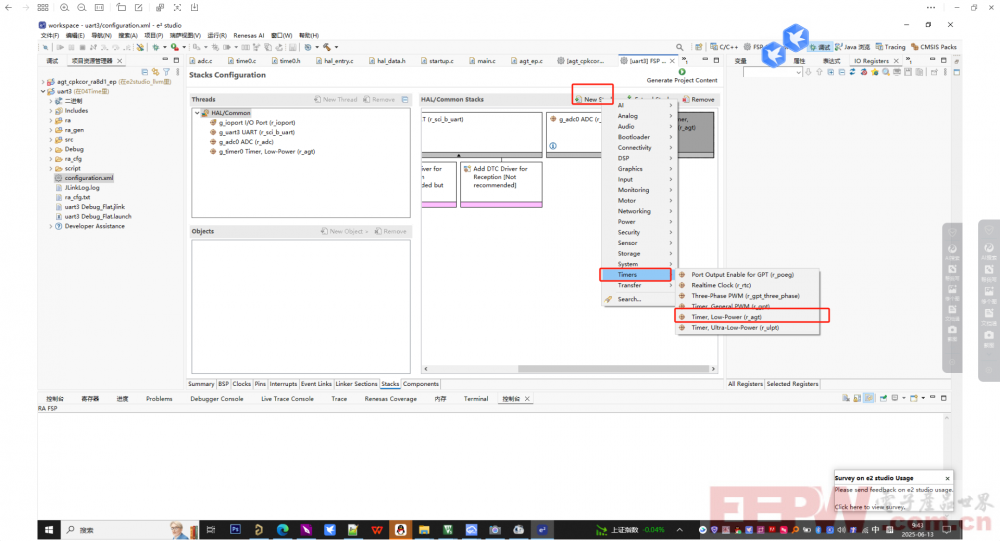The image size is (1000, 541).
Task: Collapse the uart3 project node
Action: 43,91
